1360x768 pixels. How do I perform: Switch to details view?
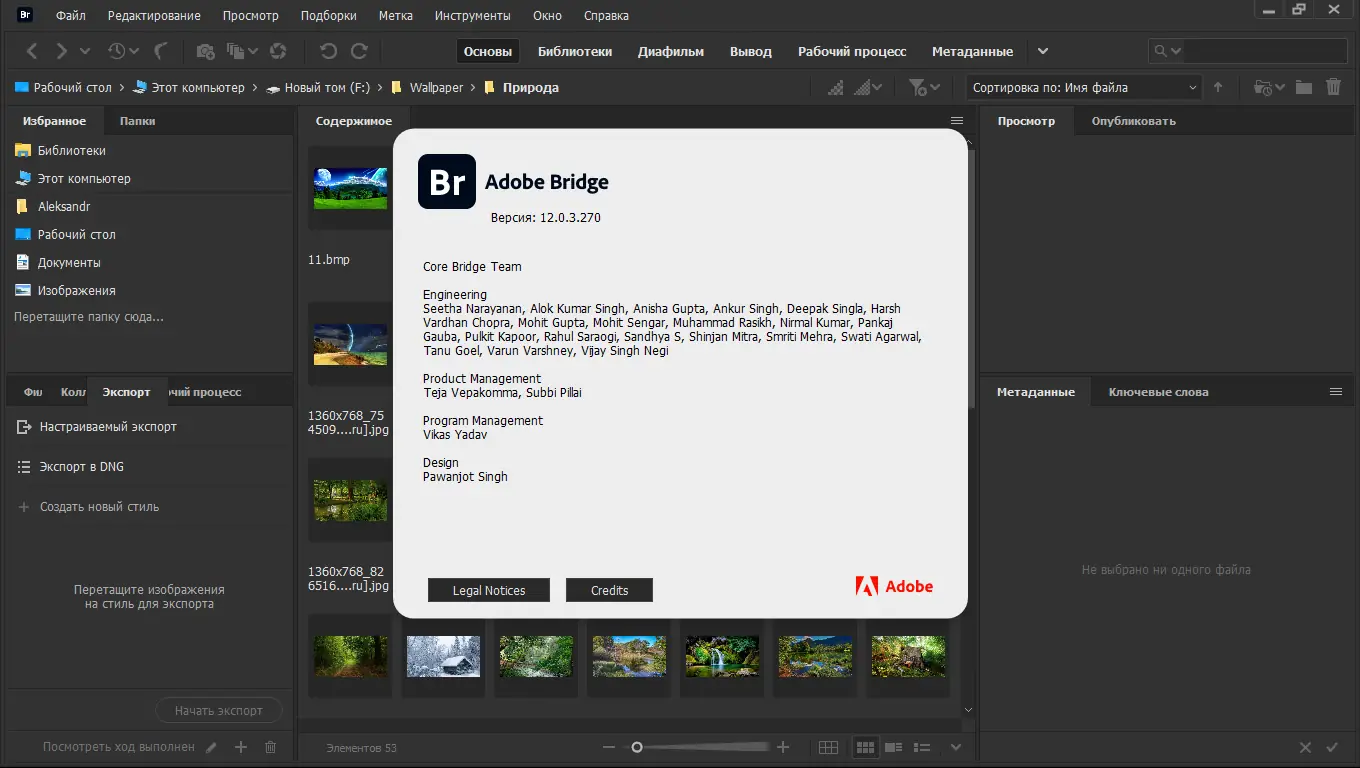pyautogui.click(x=894, y=747)
